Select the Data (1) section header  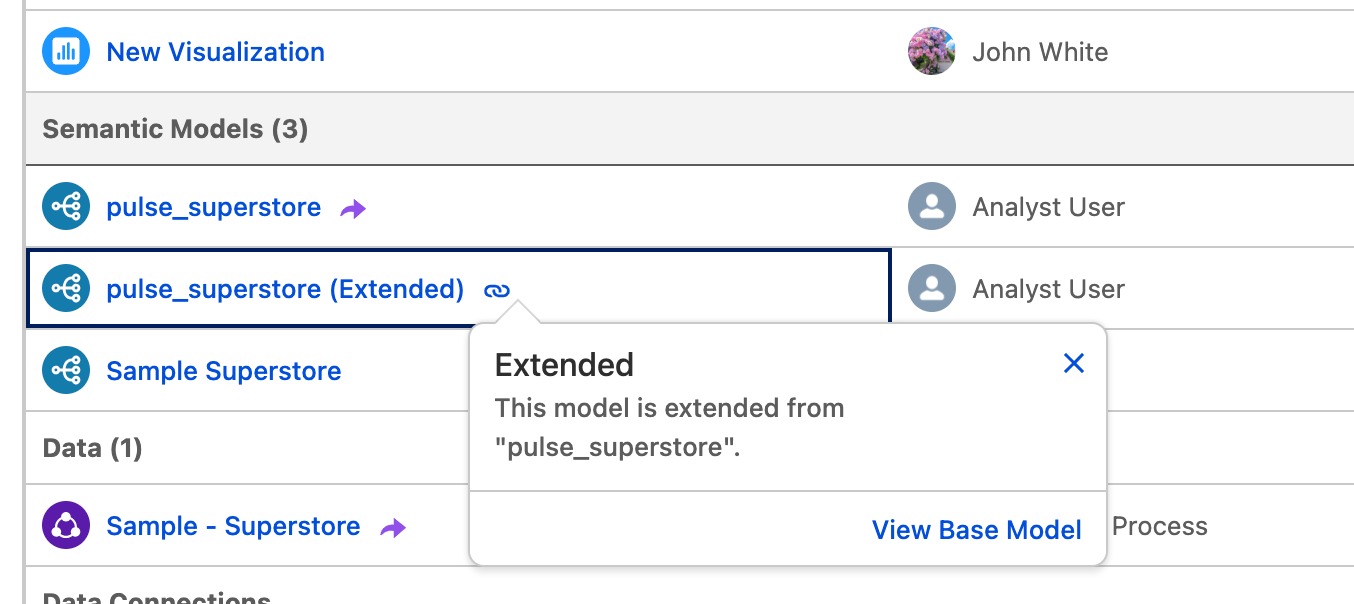[92, 448]
